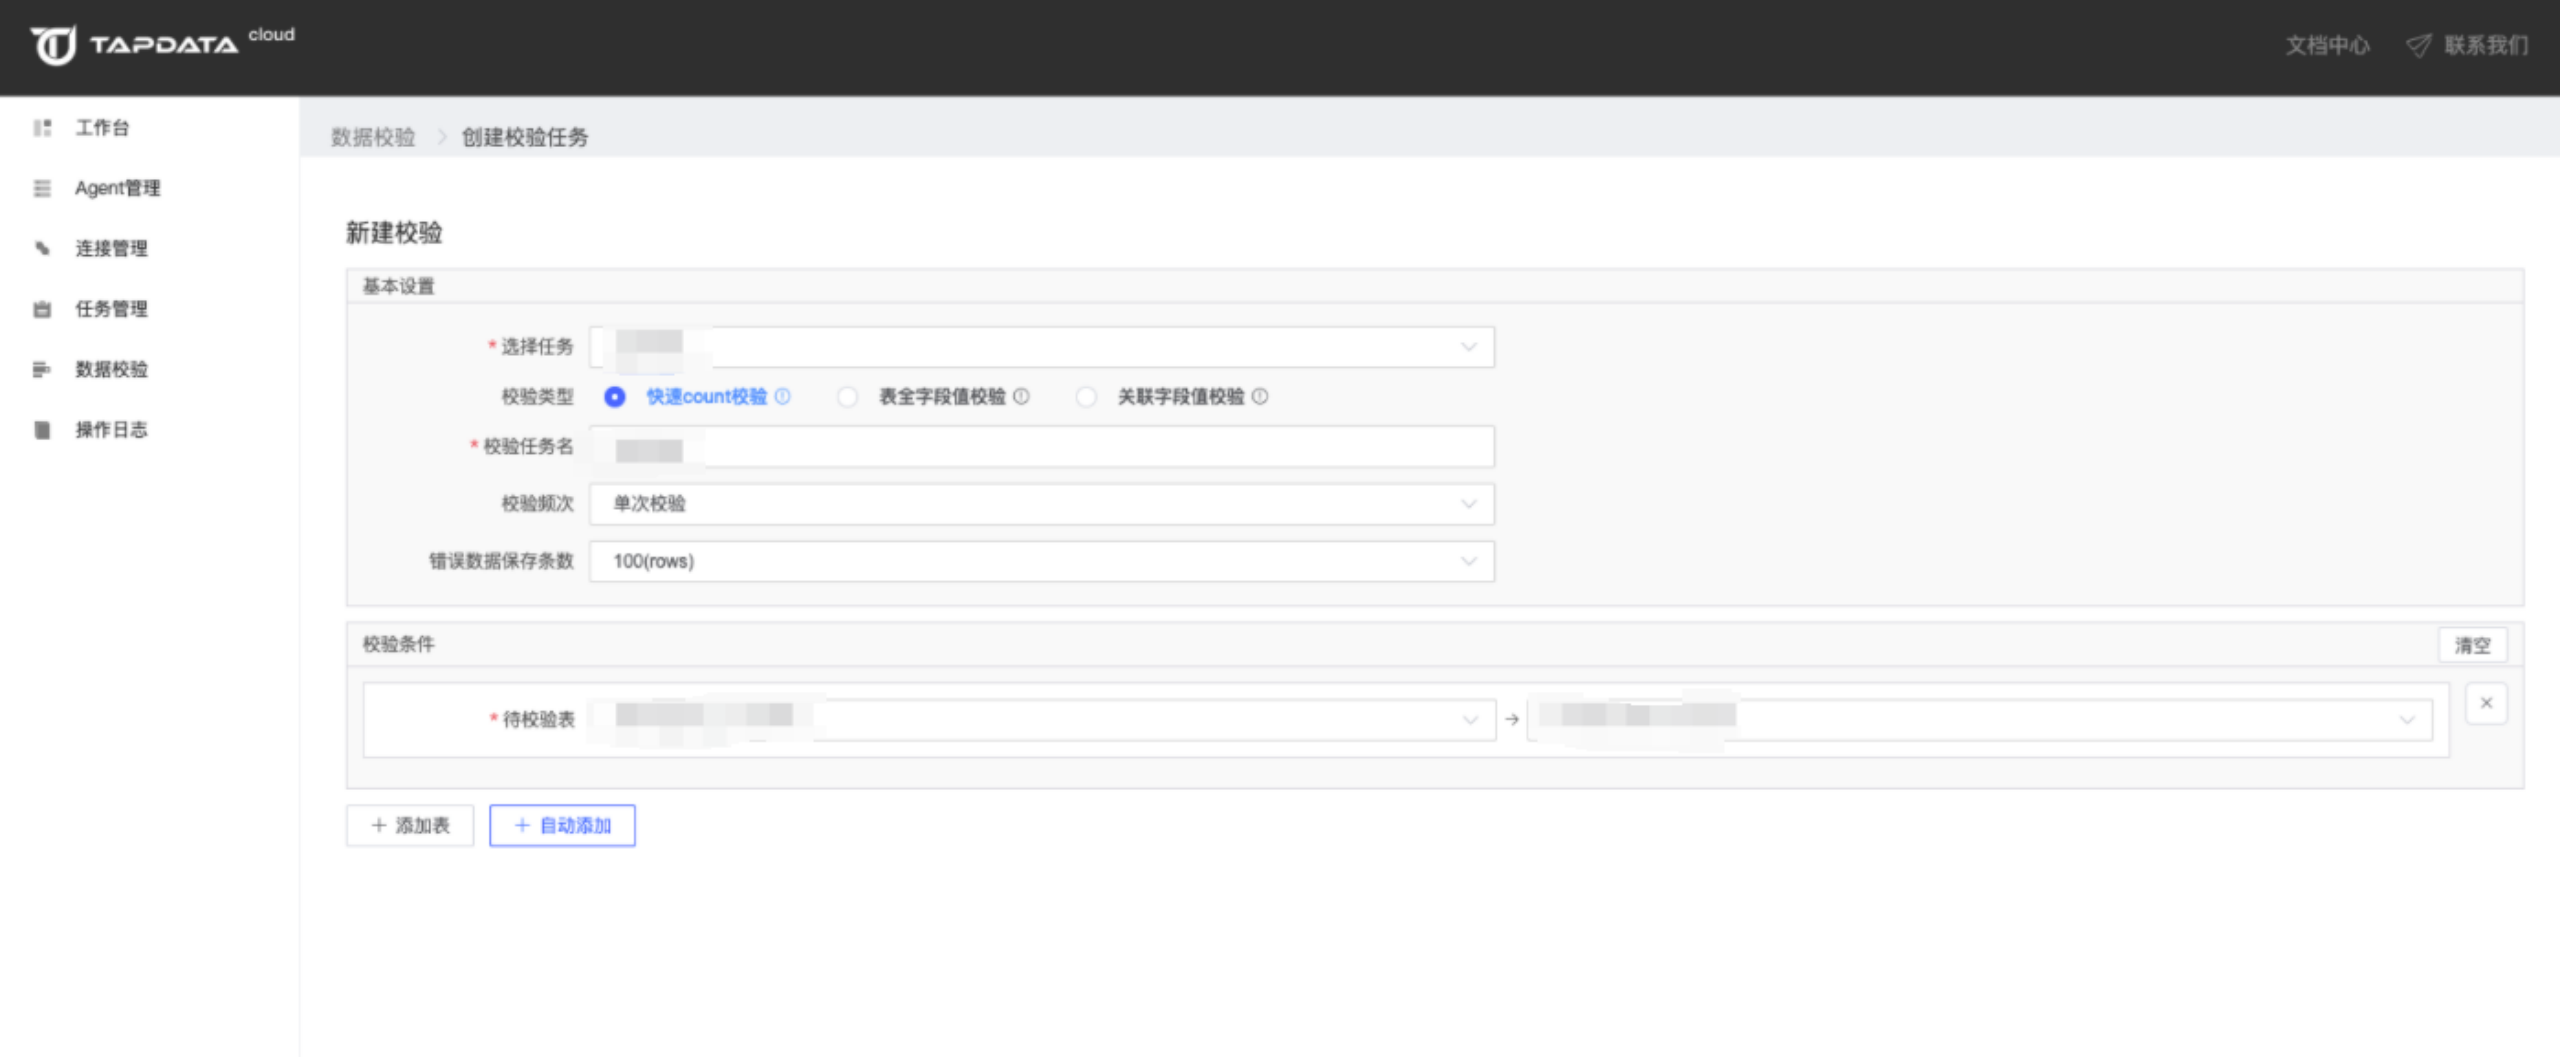Image resolution: width=2560 pixels, height=1057 pixels.
Task: Click the 基本设置 section header
Action: (x=398, y=286)
